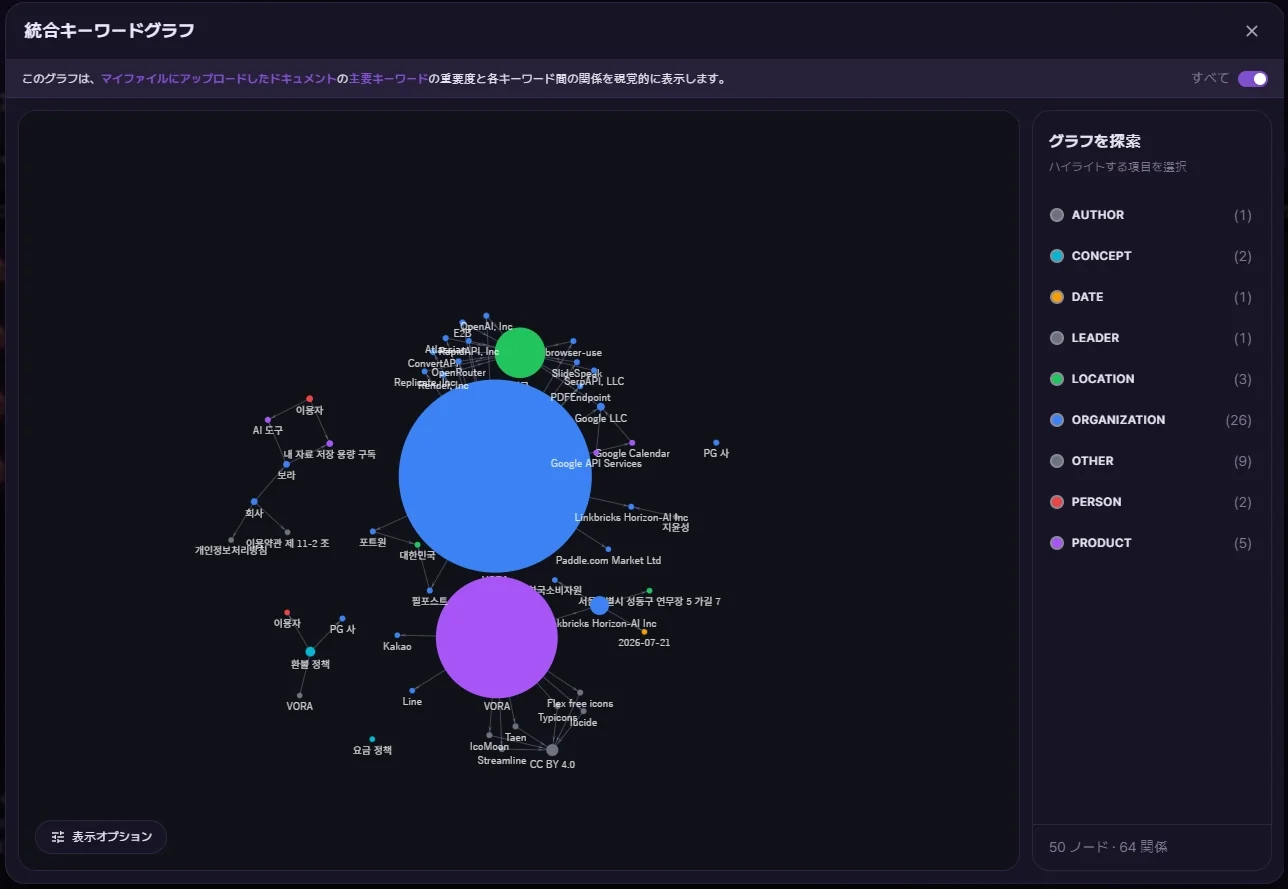Image resolution: width=1288 pixels, height=889 pixels.
Task: Toggle the すべて switch
Action: pos(1252,79)
